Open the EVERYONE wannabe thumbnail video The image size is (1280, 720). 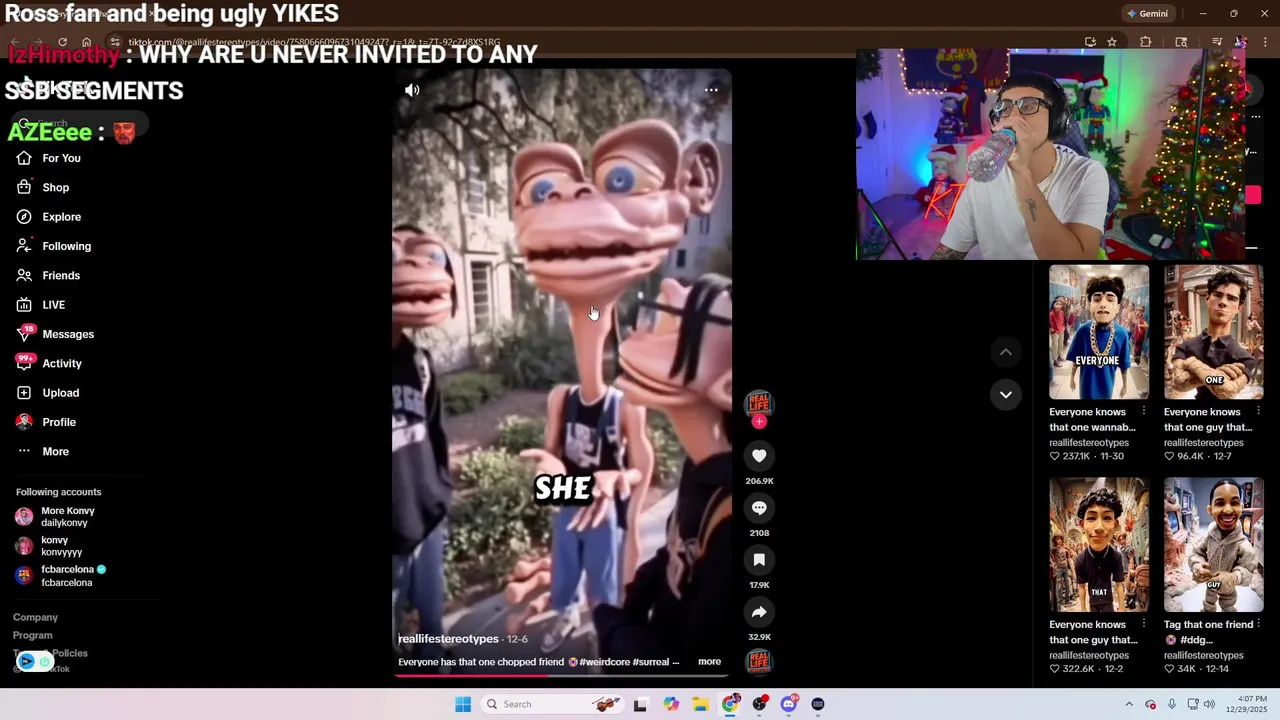point(1098,332)
